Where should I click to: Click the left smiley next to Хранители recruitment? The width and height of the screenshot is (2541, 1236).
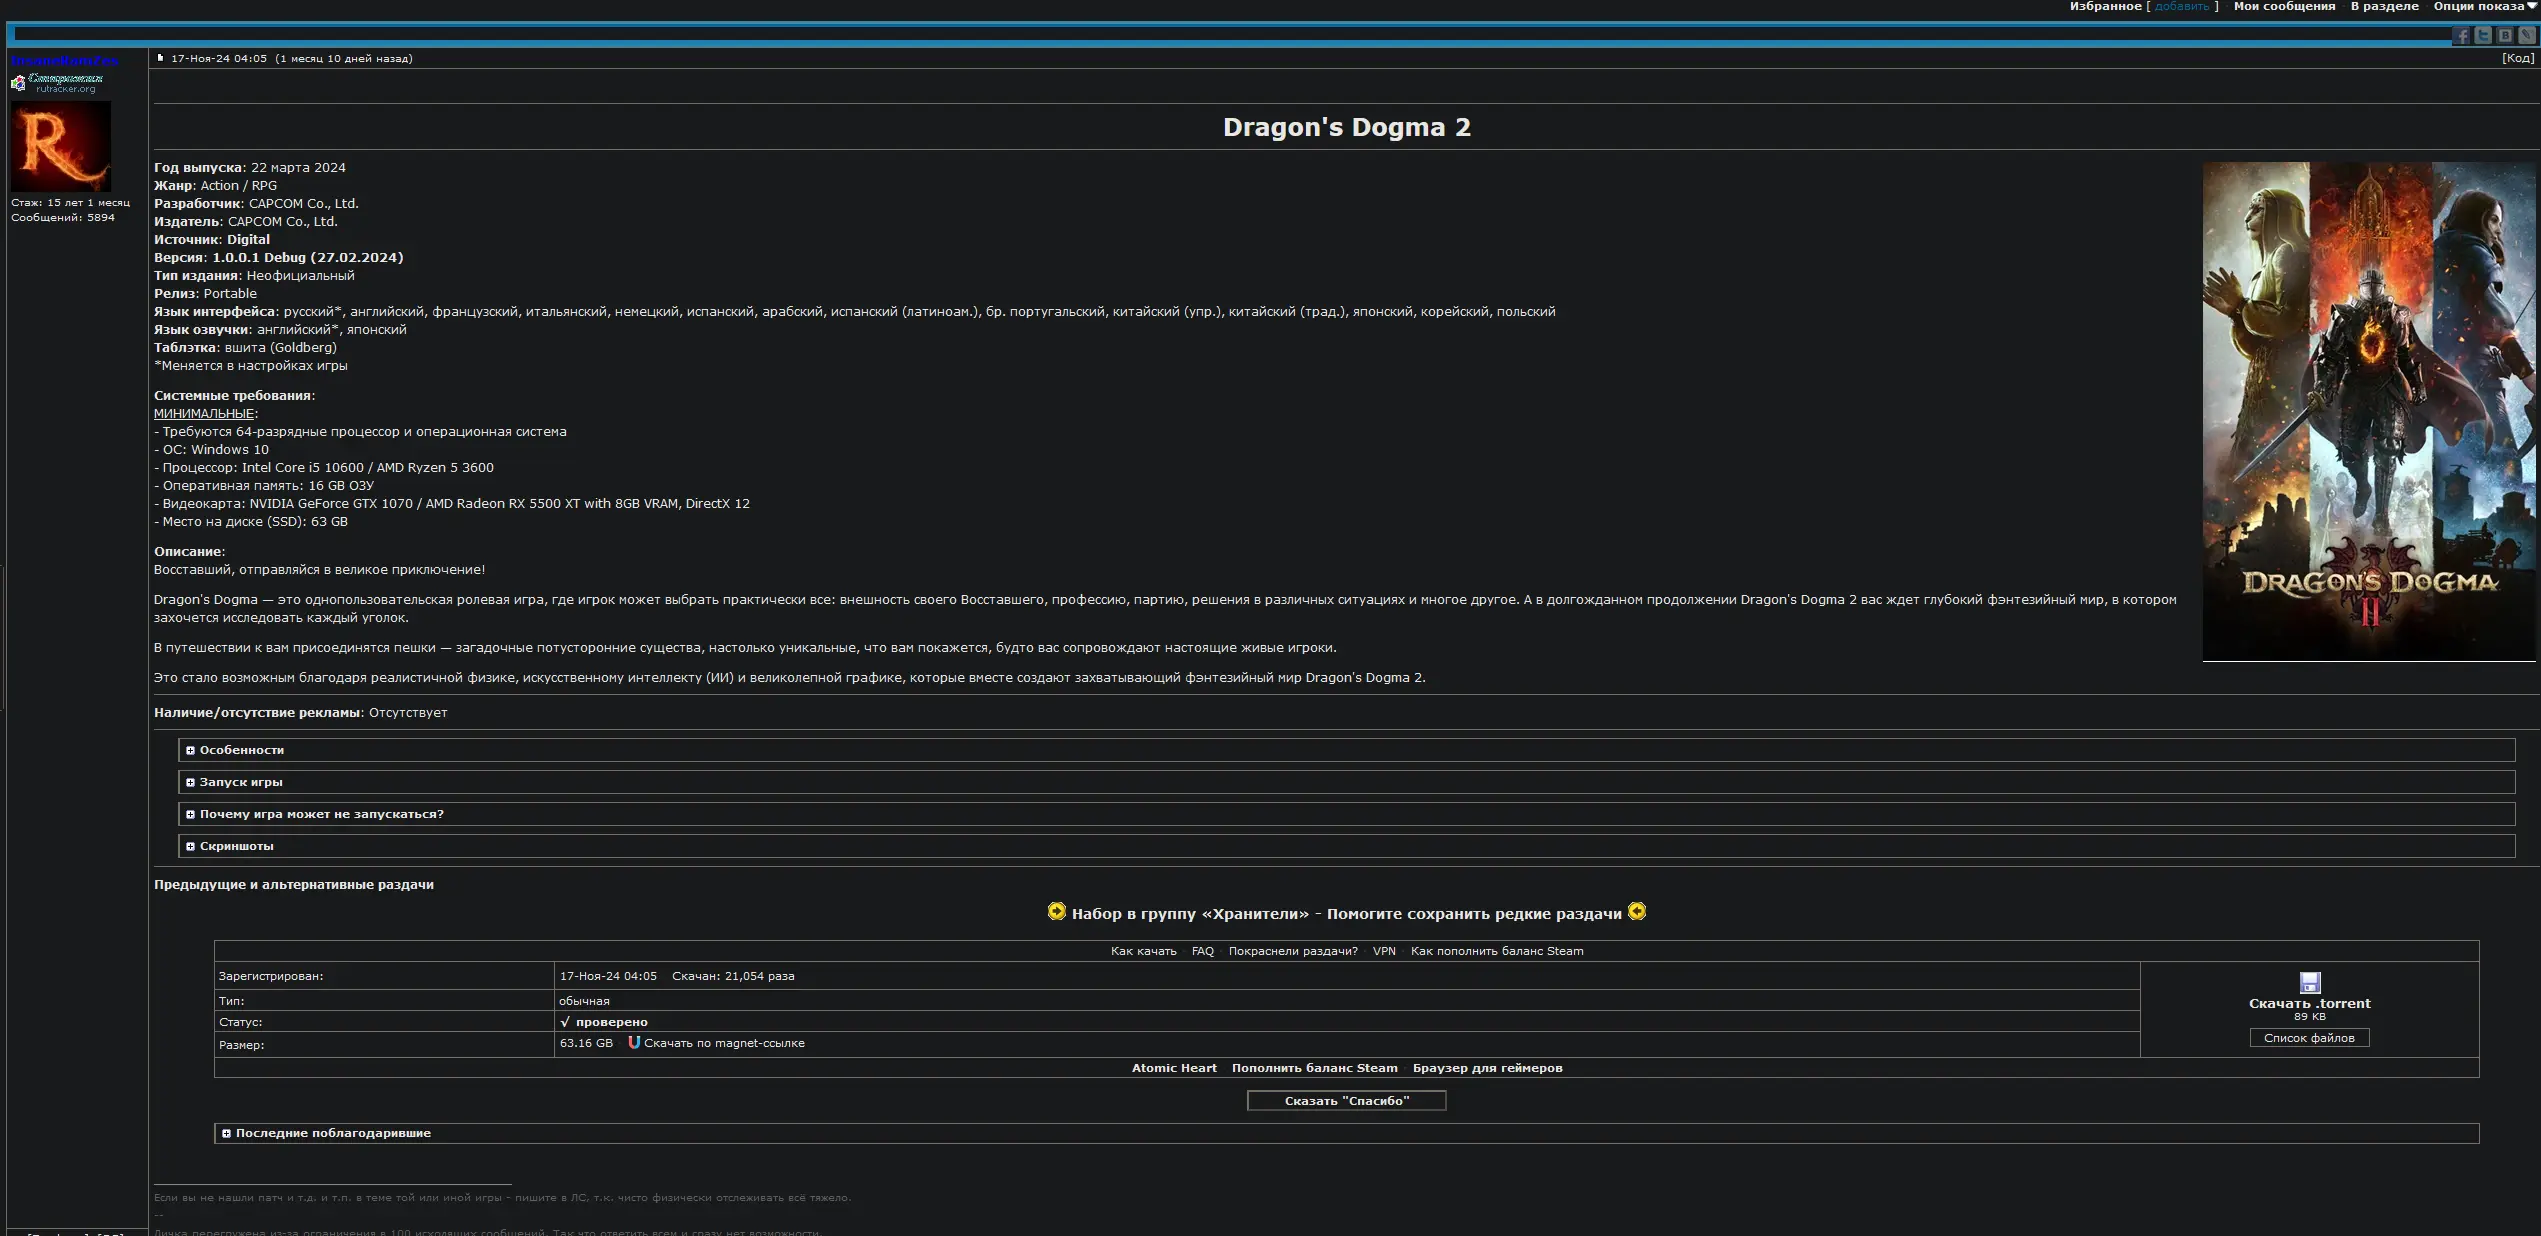tap(1056, 911)
